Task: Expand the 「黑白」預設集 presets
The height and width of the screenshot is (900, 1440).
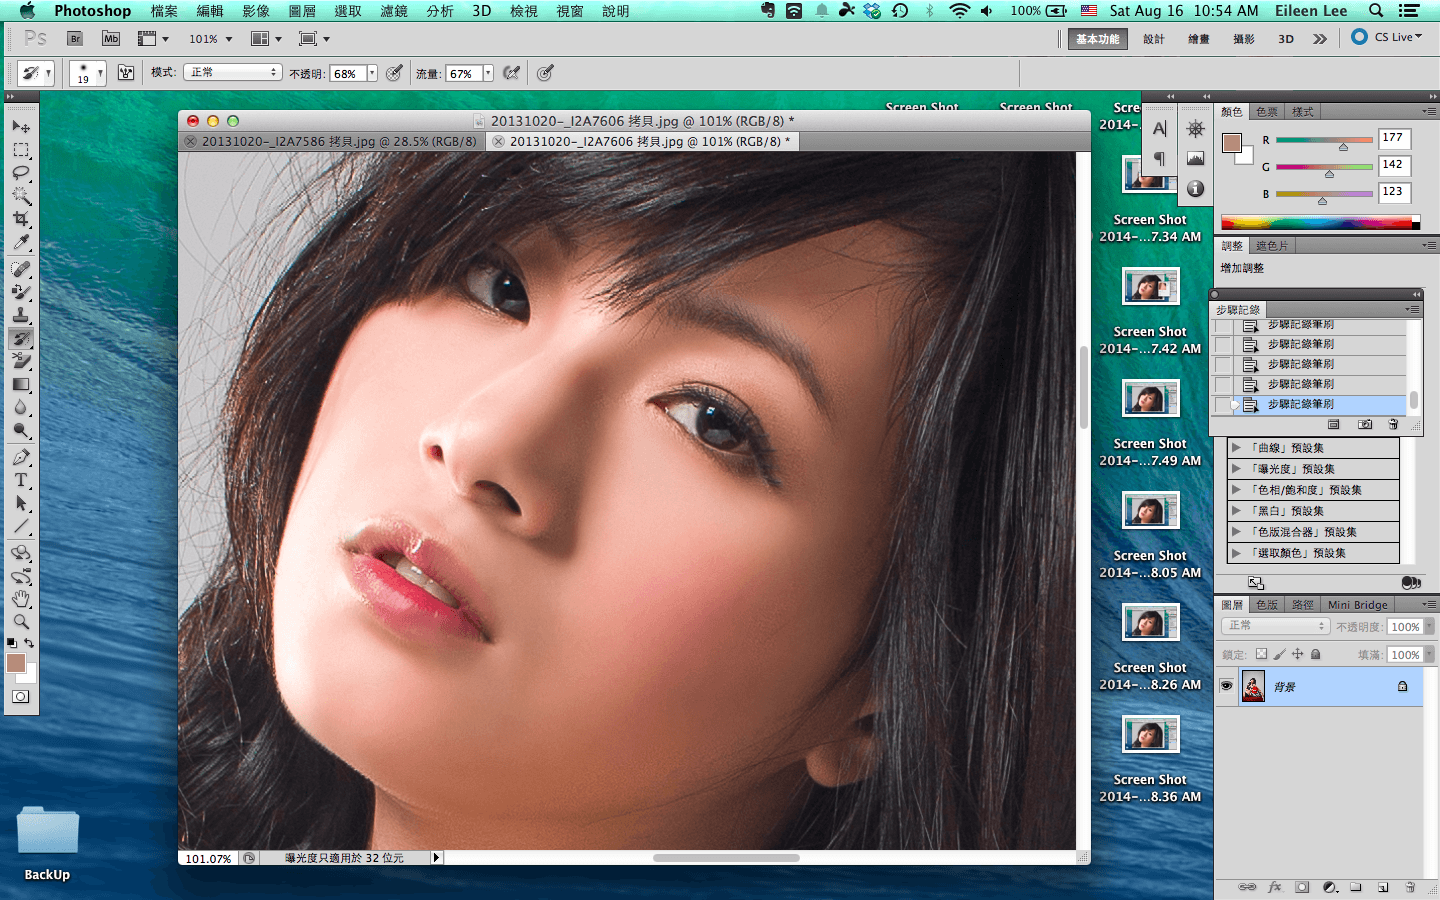Action: click(1236, 511)
